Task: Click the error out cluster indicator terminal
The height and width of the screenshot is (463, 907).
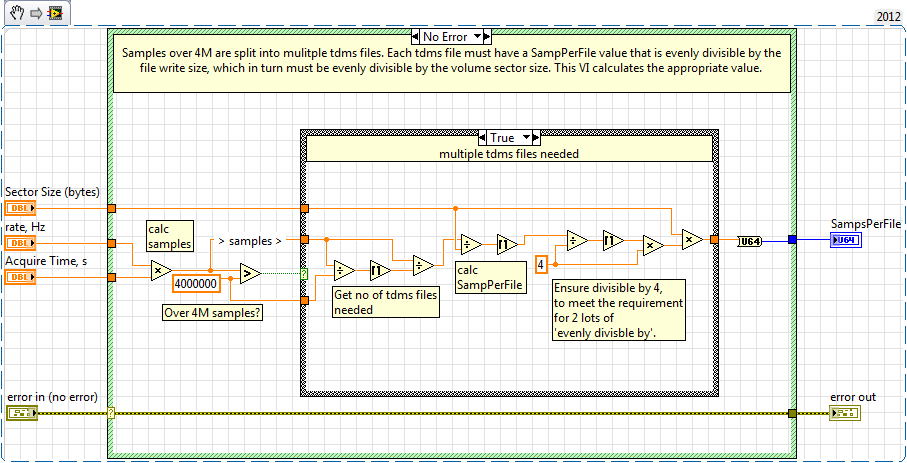Action: [845, 413]
